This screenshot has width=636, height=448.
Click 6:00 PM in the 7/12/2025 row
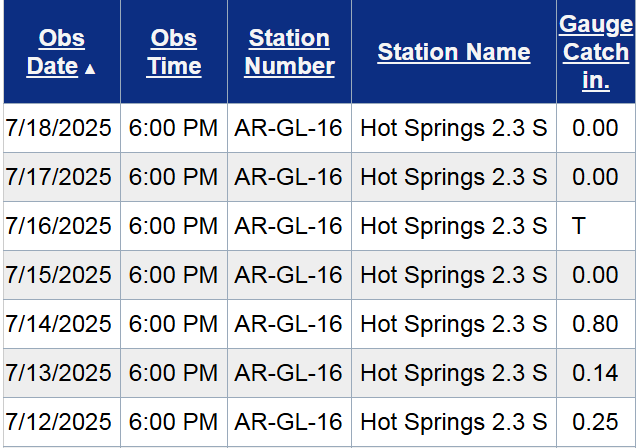pyautogui.click(x=174, y=422)
